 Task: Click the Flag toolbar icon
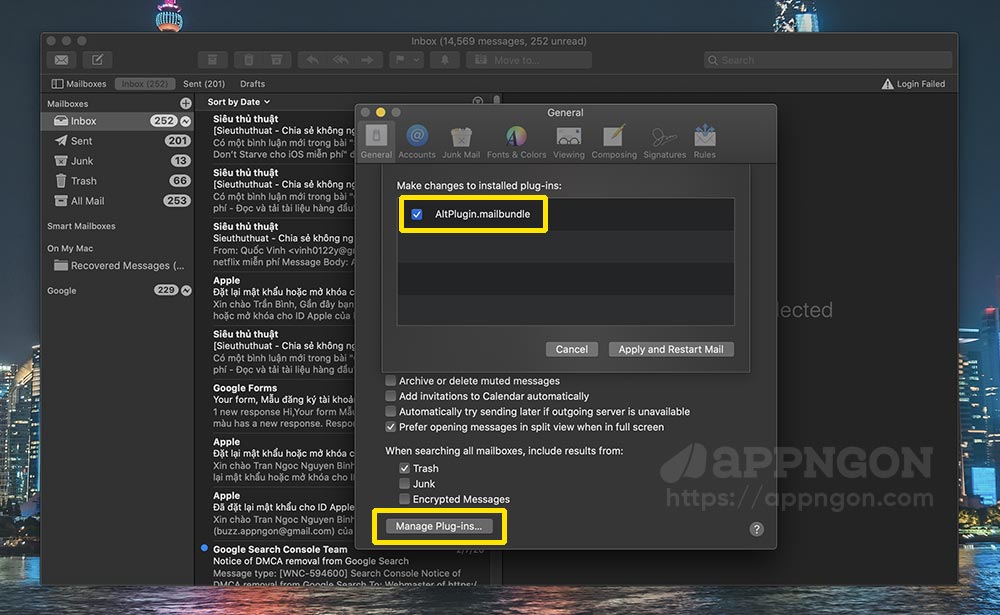400,60
